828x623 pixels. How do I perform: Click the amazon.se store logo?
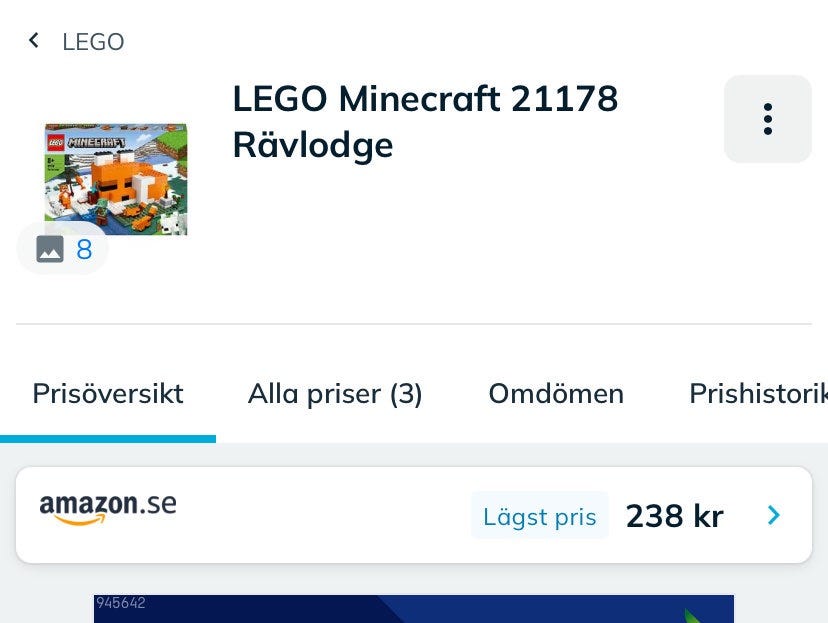[x=108, y=507]
